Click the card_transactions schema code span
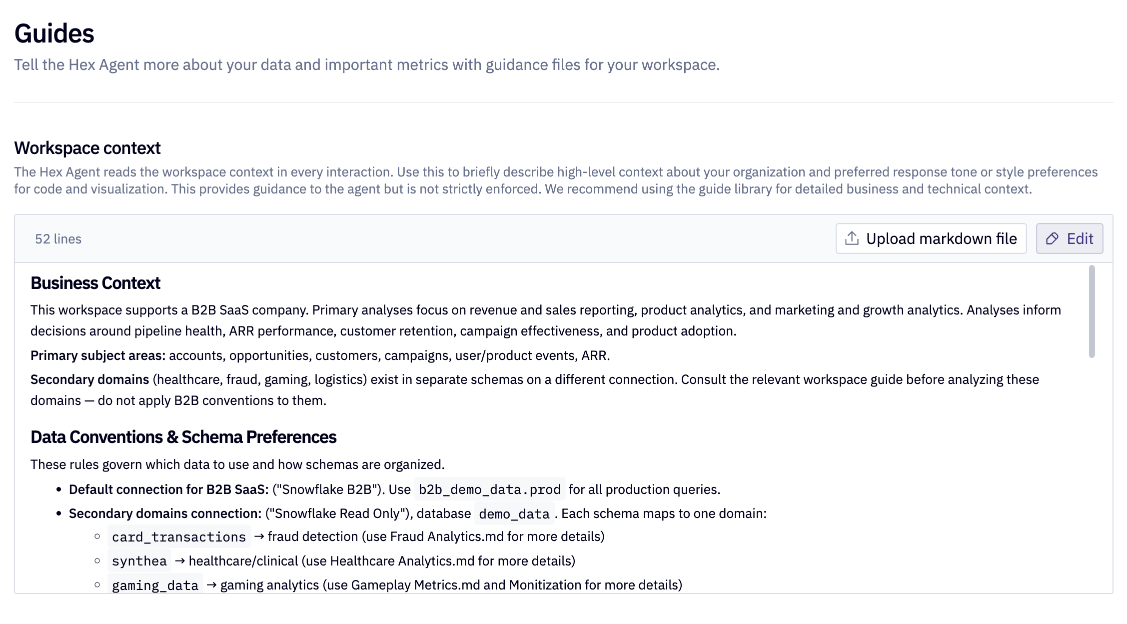Viewport: 1127px width, 624px height. (x=178, y=537)
